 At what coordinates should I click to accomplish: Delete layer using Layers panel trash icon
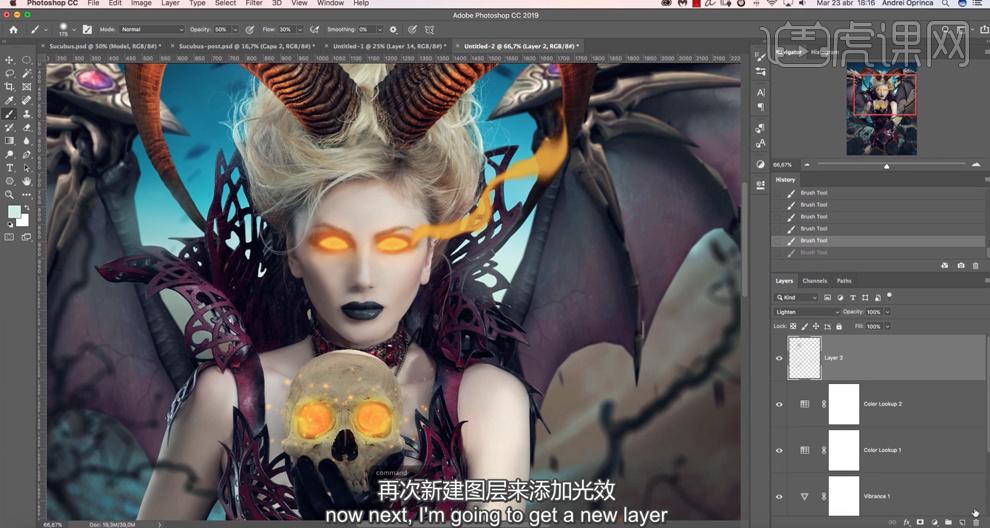pyautogui.click(x=976, y=522)
